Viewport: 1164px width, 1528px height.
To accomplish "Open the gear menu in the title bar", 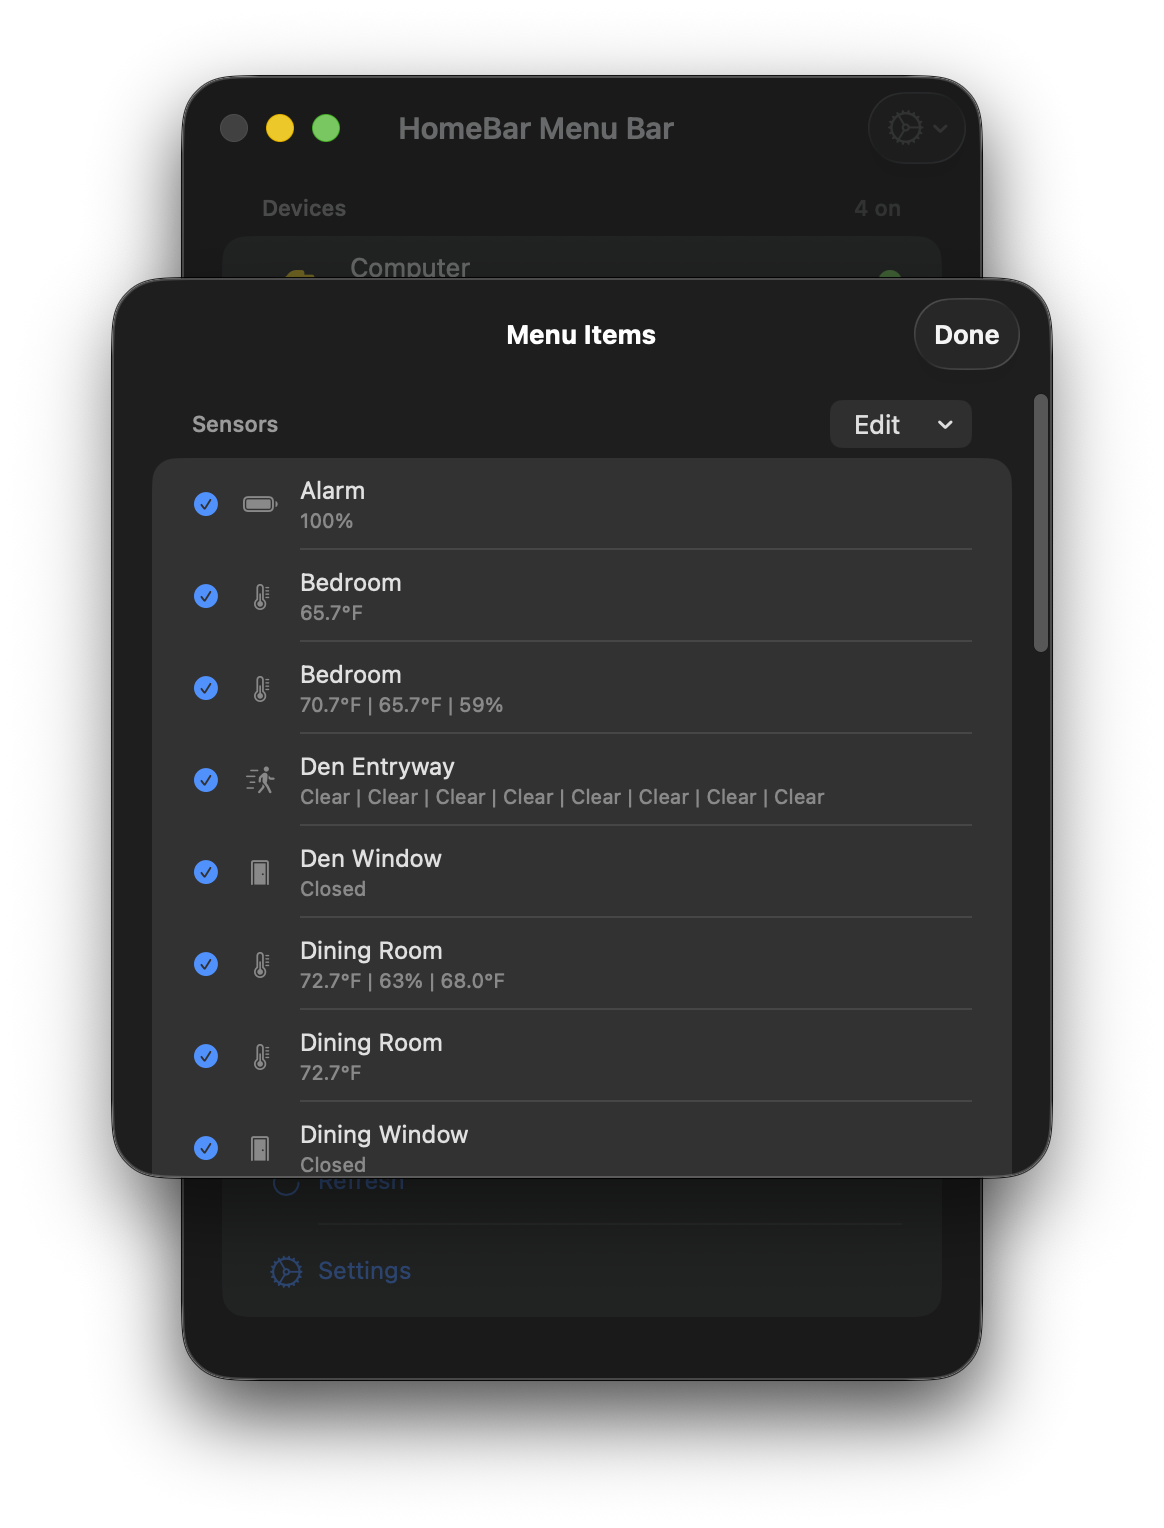I will tap(916, 128).
